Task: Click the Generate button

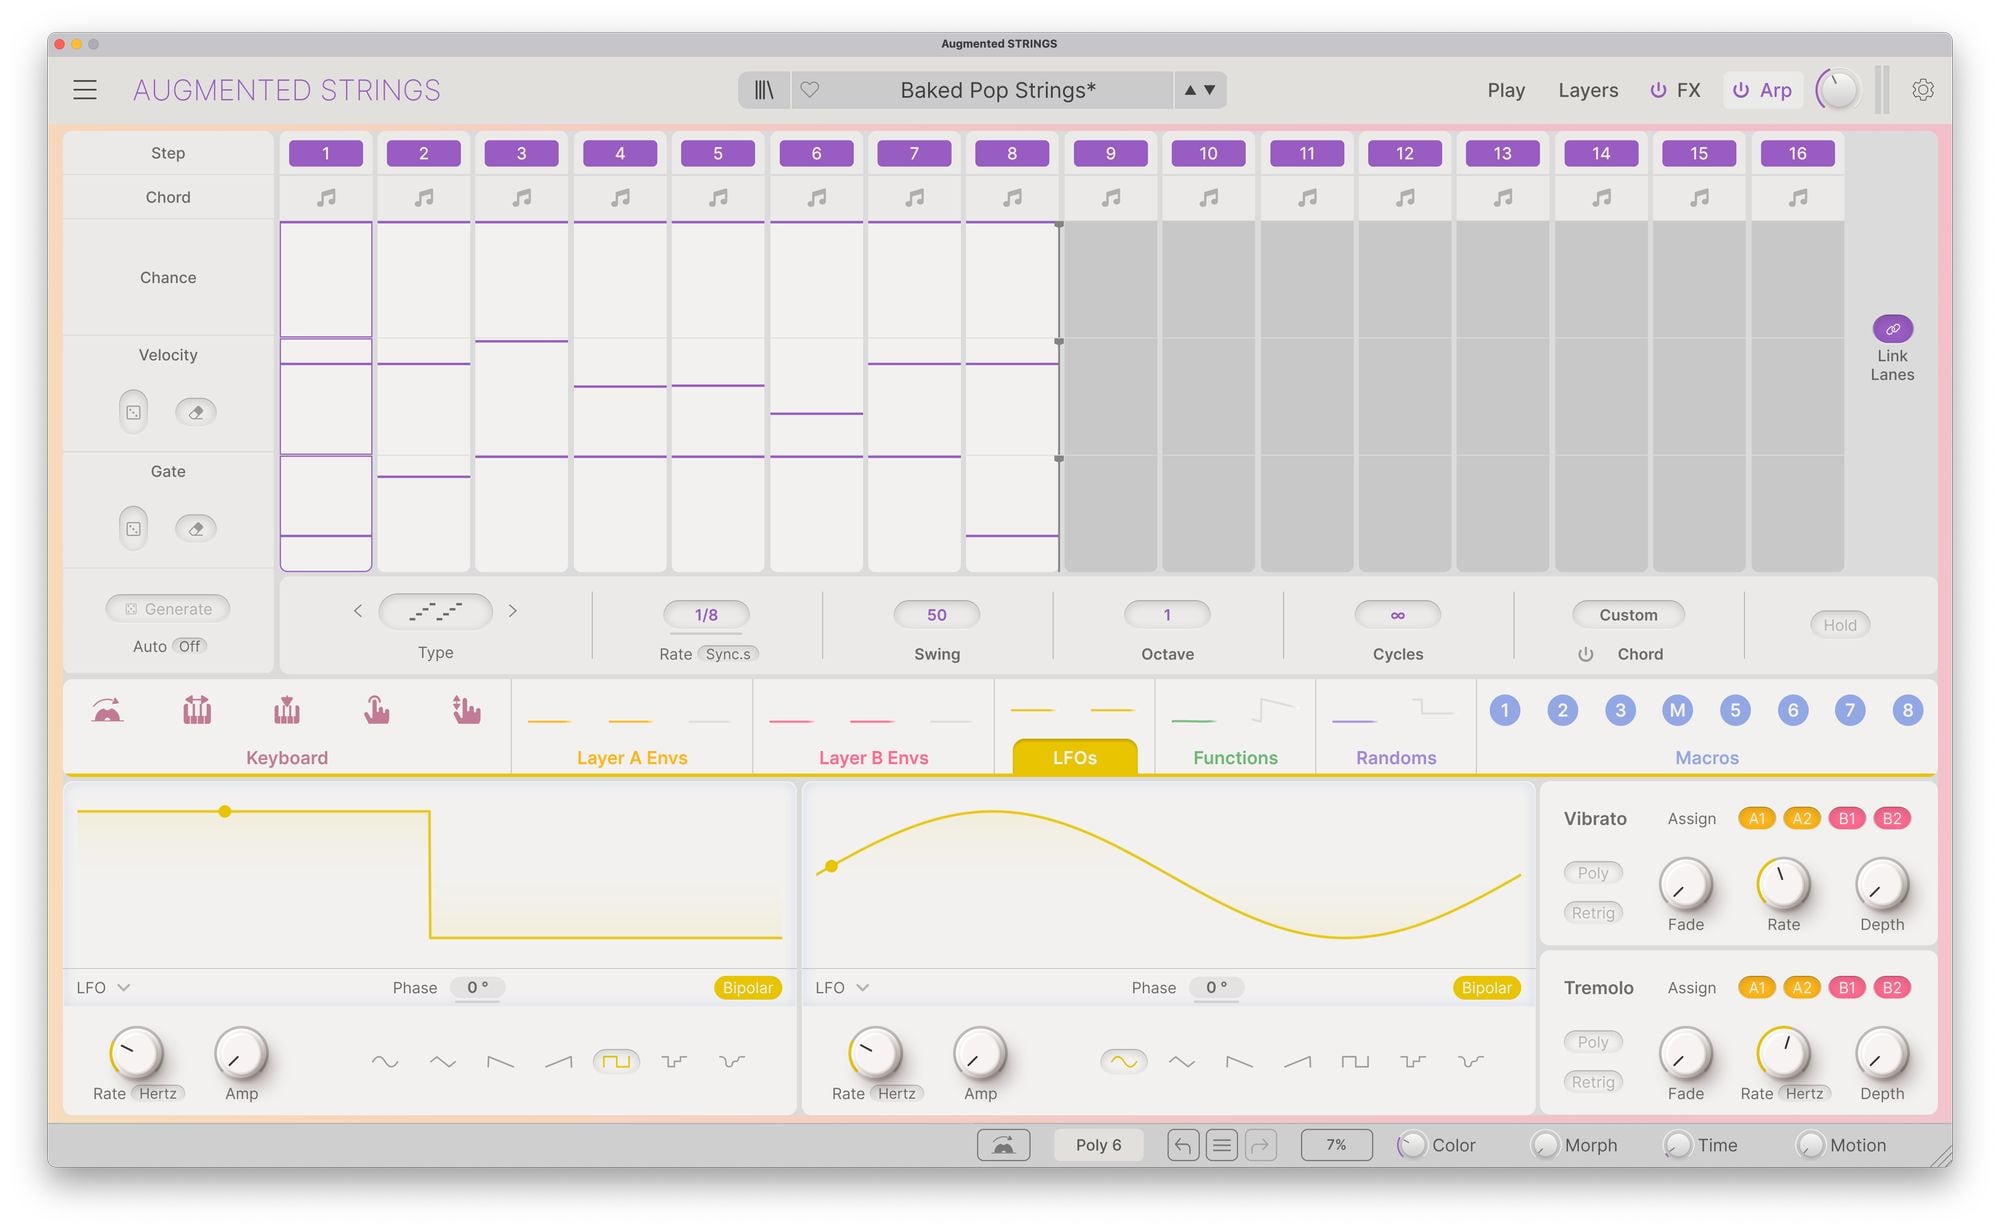Action: pos(168,609)
